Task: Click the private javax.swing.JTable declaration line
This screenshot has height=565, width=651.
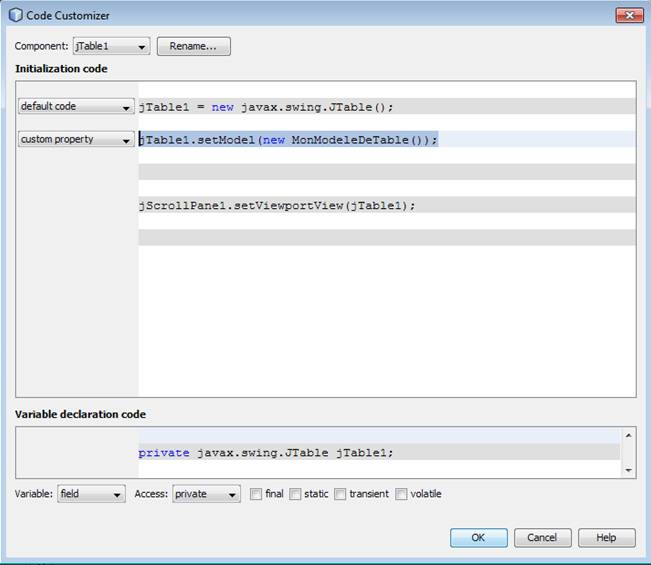Action: 266,452
